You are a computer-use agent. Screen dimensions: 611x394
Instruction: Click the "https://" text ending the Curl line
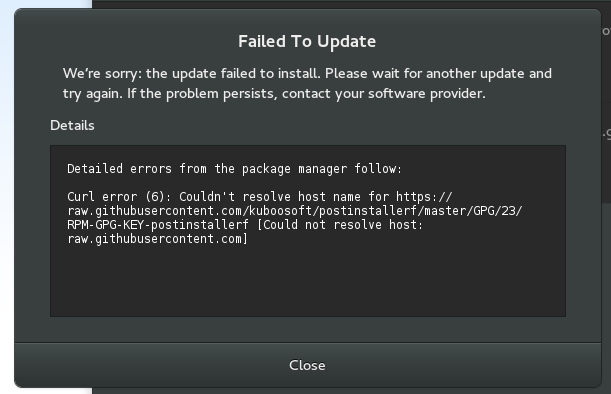point(424,196)
